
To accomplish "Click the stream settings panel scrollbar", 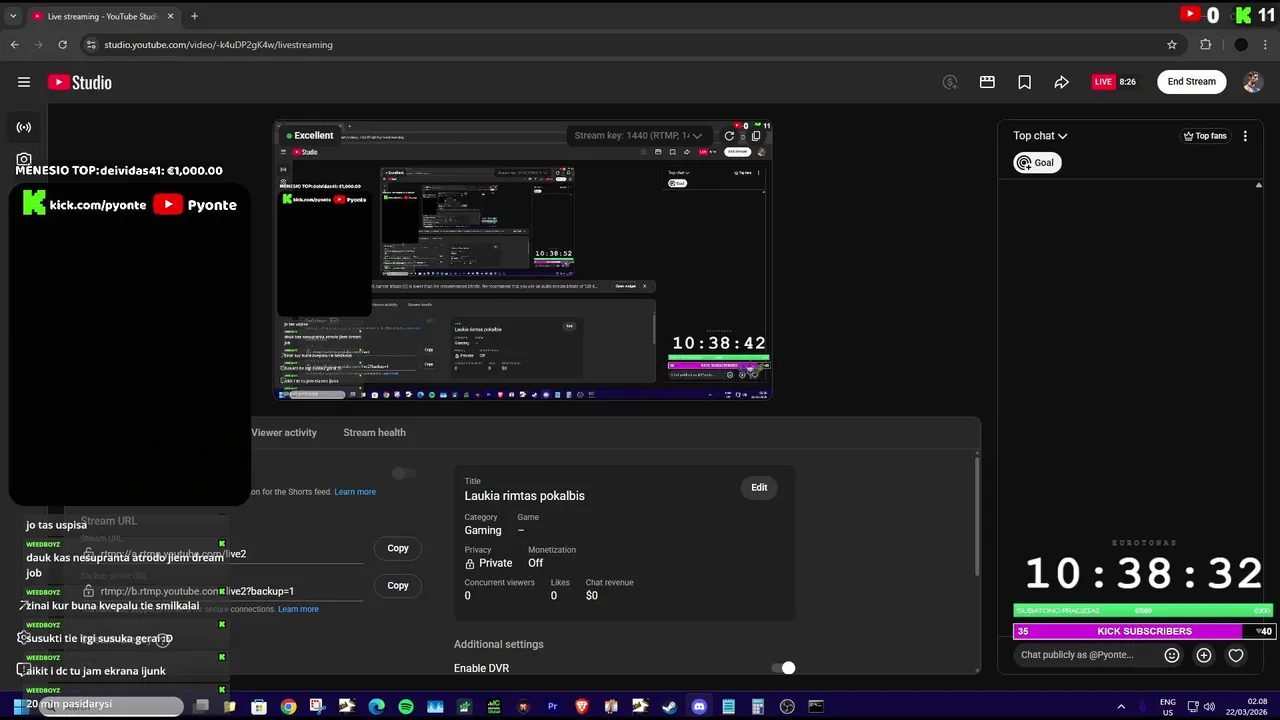I will pos(977,515).
